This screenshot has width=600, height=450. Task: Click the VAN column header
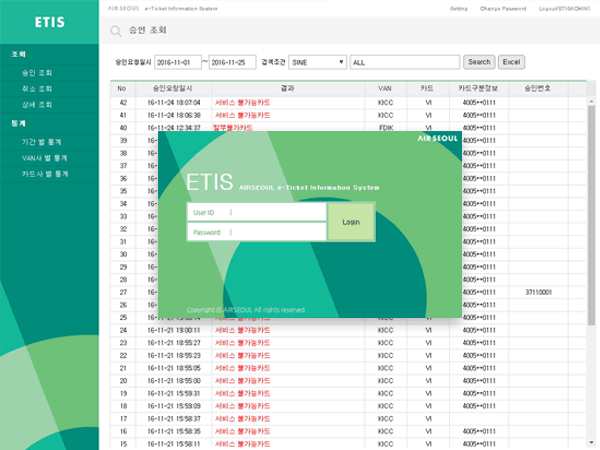(385, 89)
